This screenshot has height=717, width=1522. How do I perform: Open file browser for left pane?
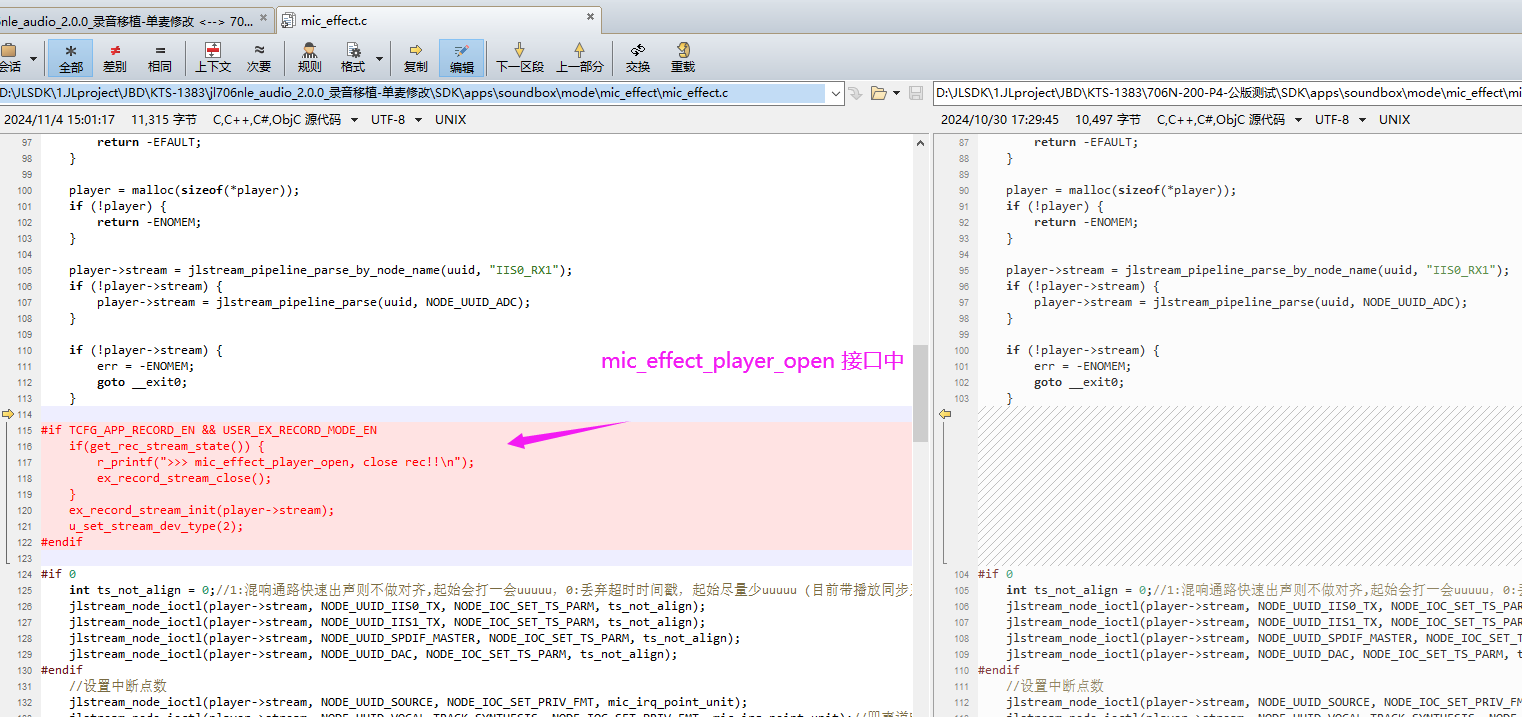point(878,93)
